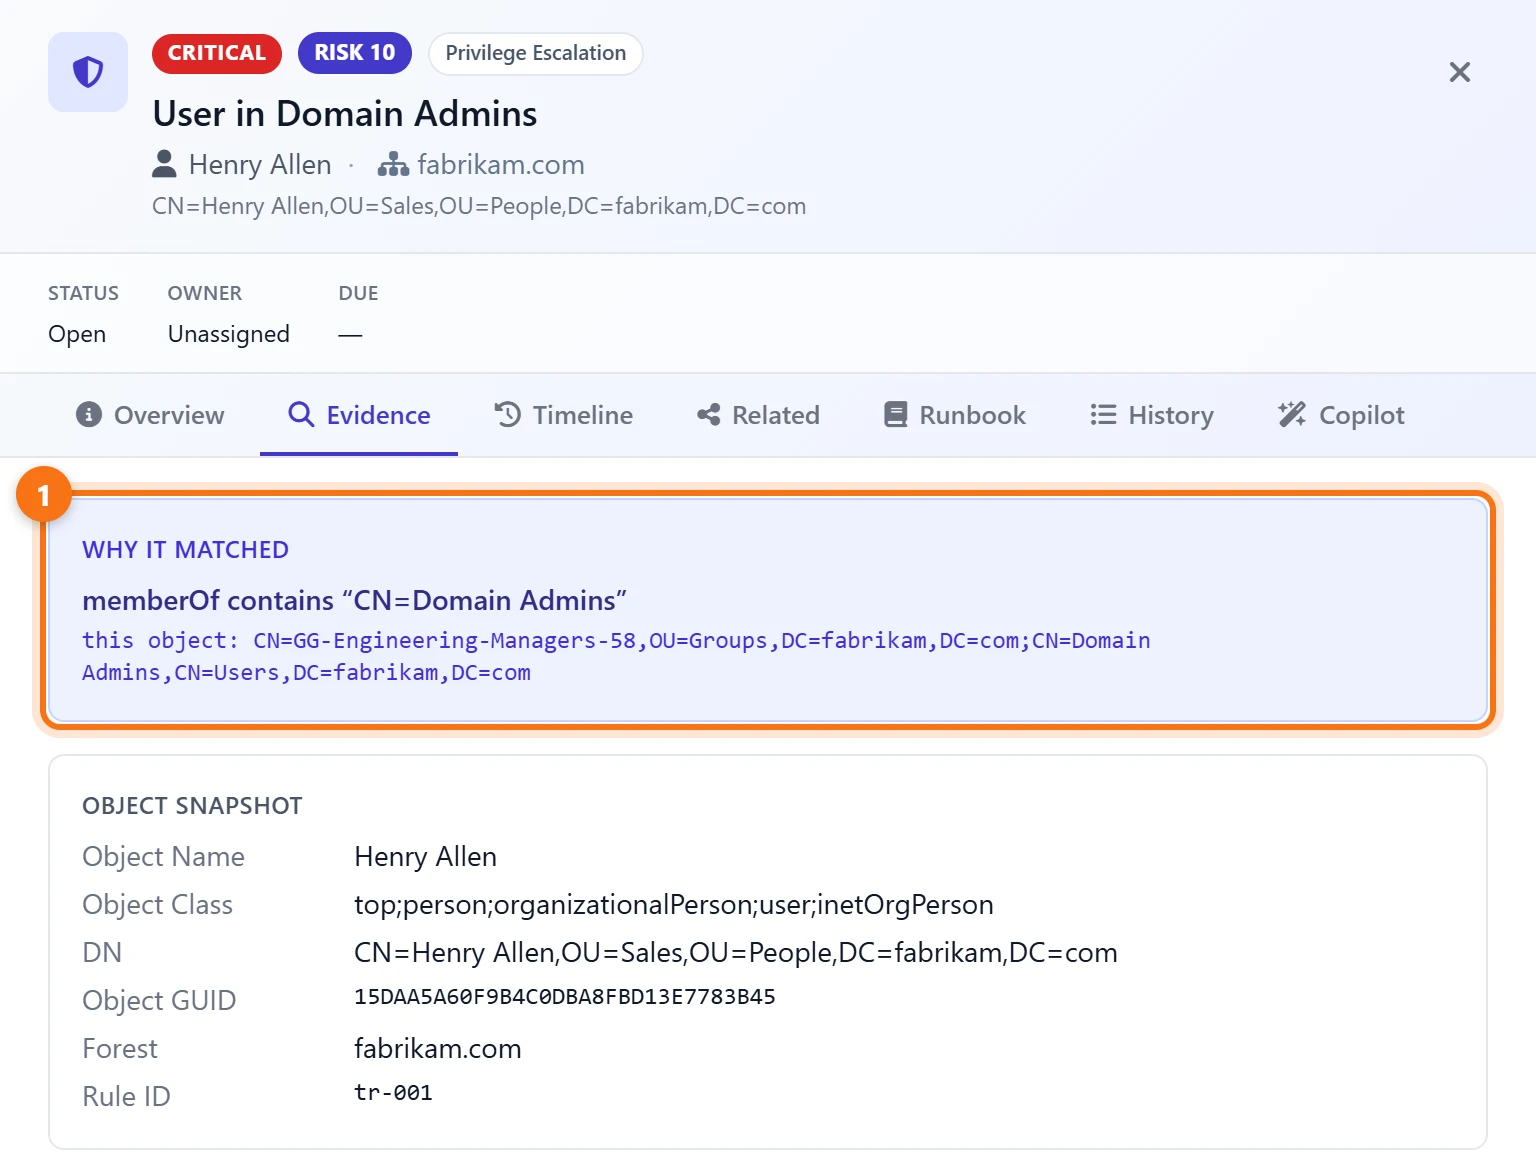The height and width of the screenshot is (1162, 1536).
Task: Click the Runbook tab book icon
Action: pyautogui.click(x=896, y=414)
